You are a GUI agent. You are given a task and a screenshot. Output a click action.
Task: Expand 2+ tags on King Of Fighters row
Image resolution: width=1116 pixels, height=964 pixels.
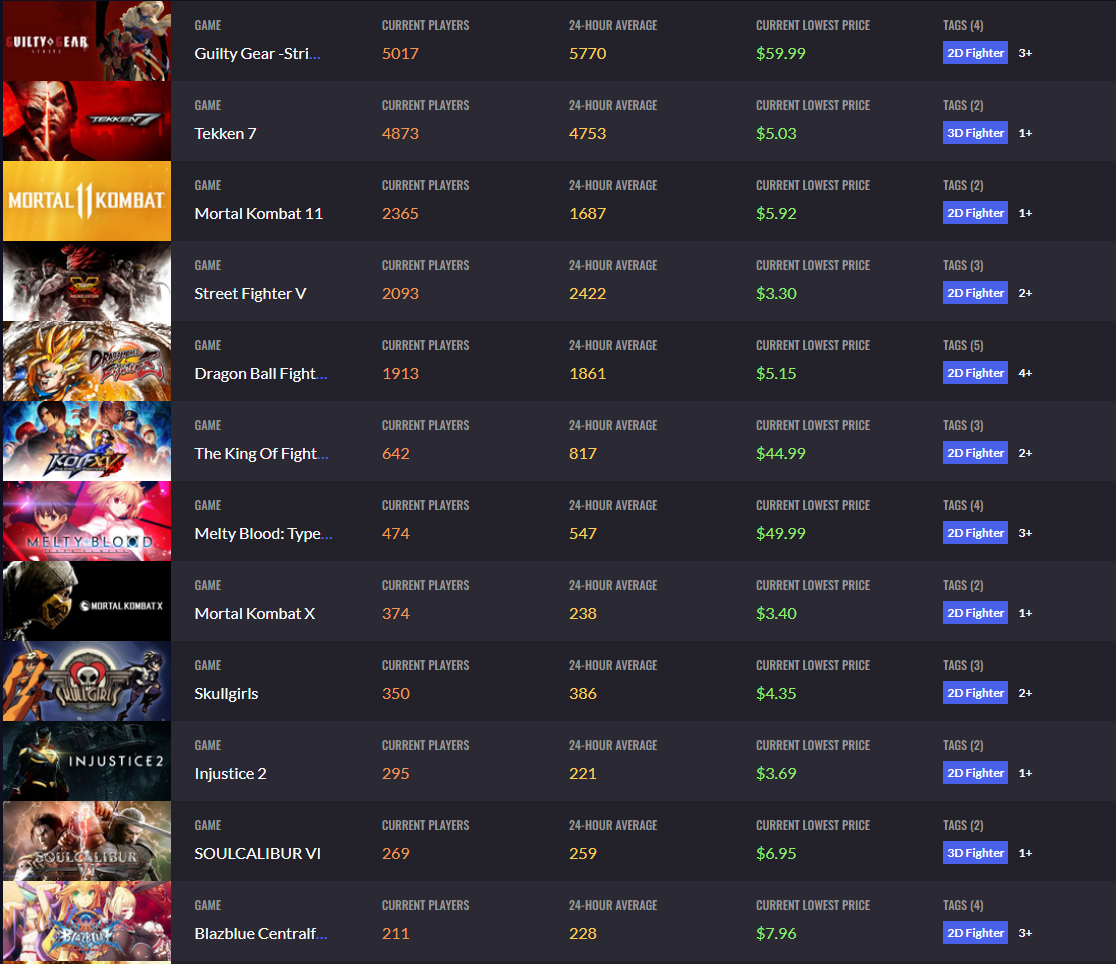1025,453
